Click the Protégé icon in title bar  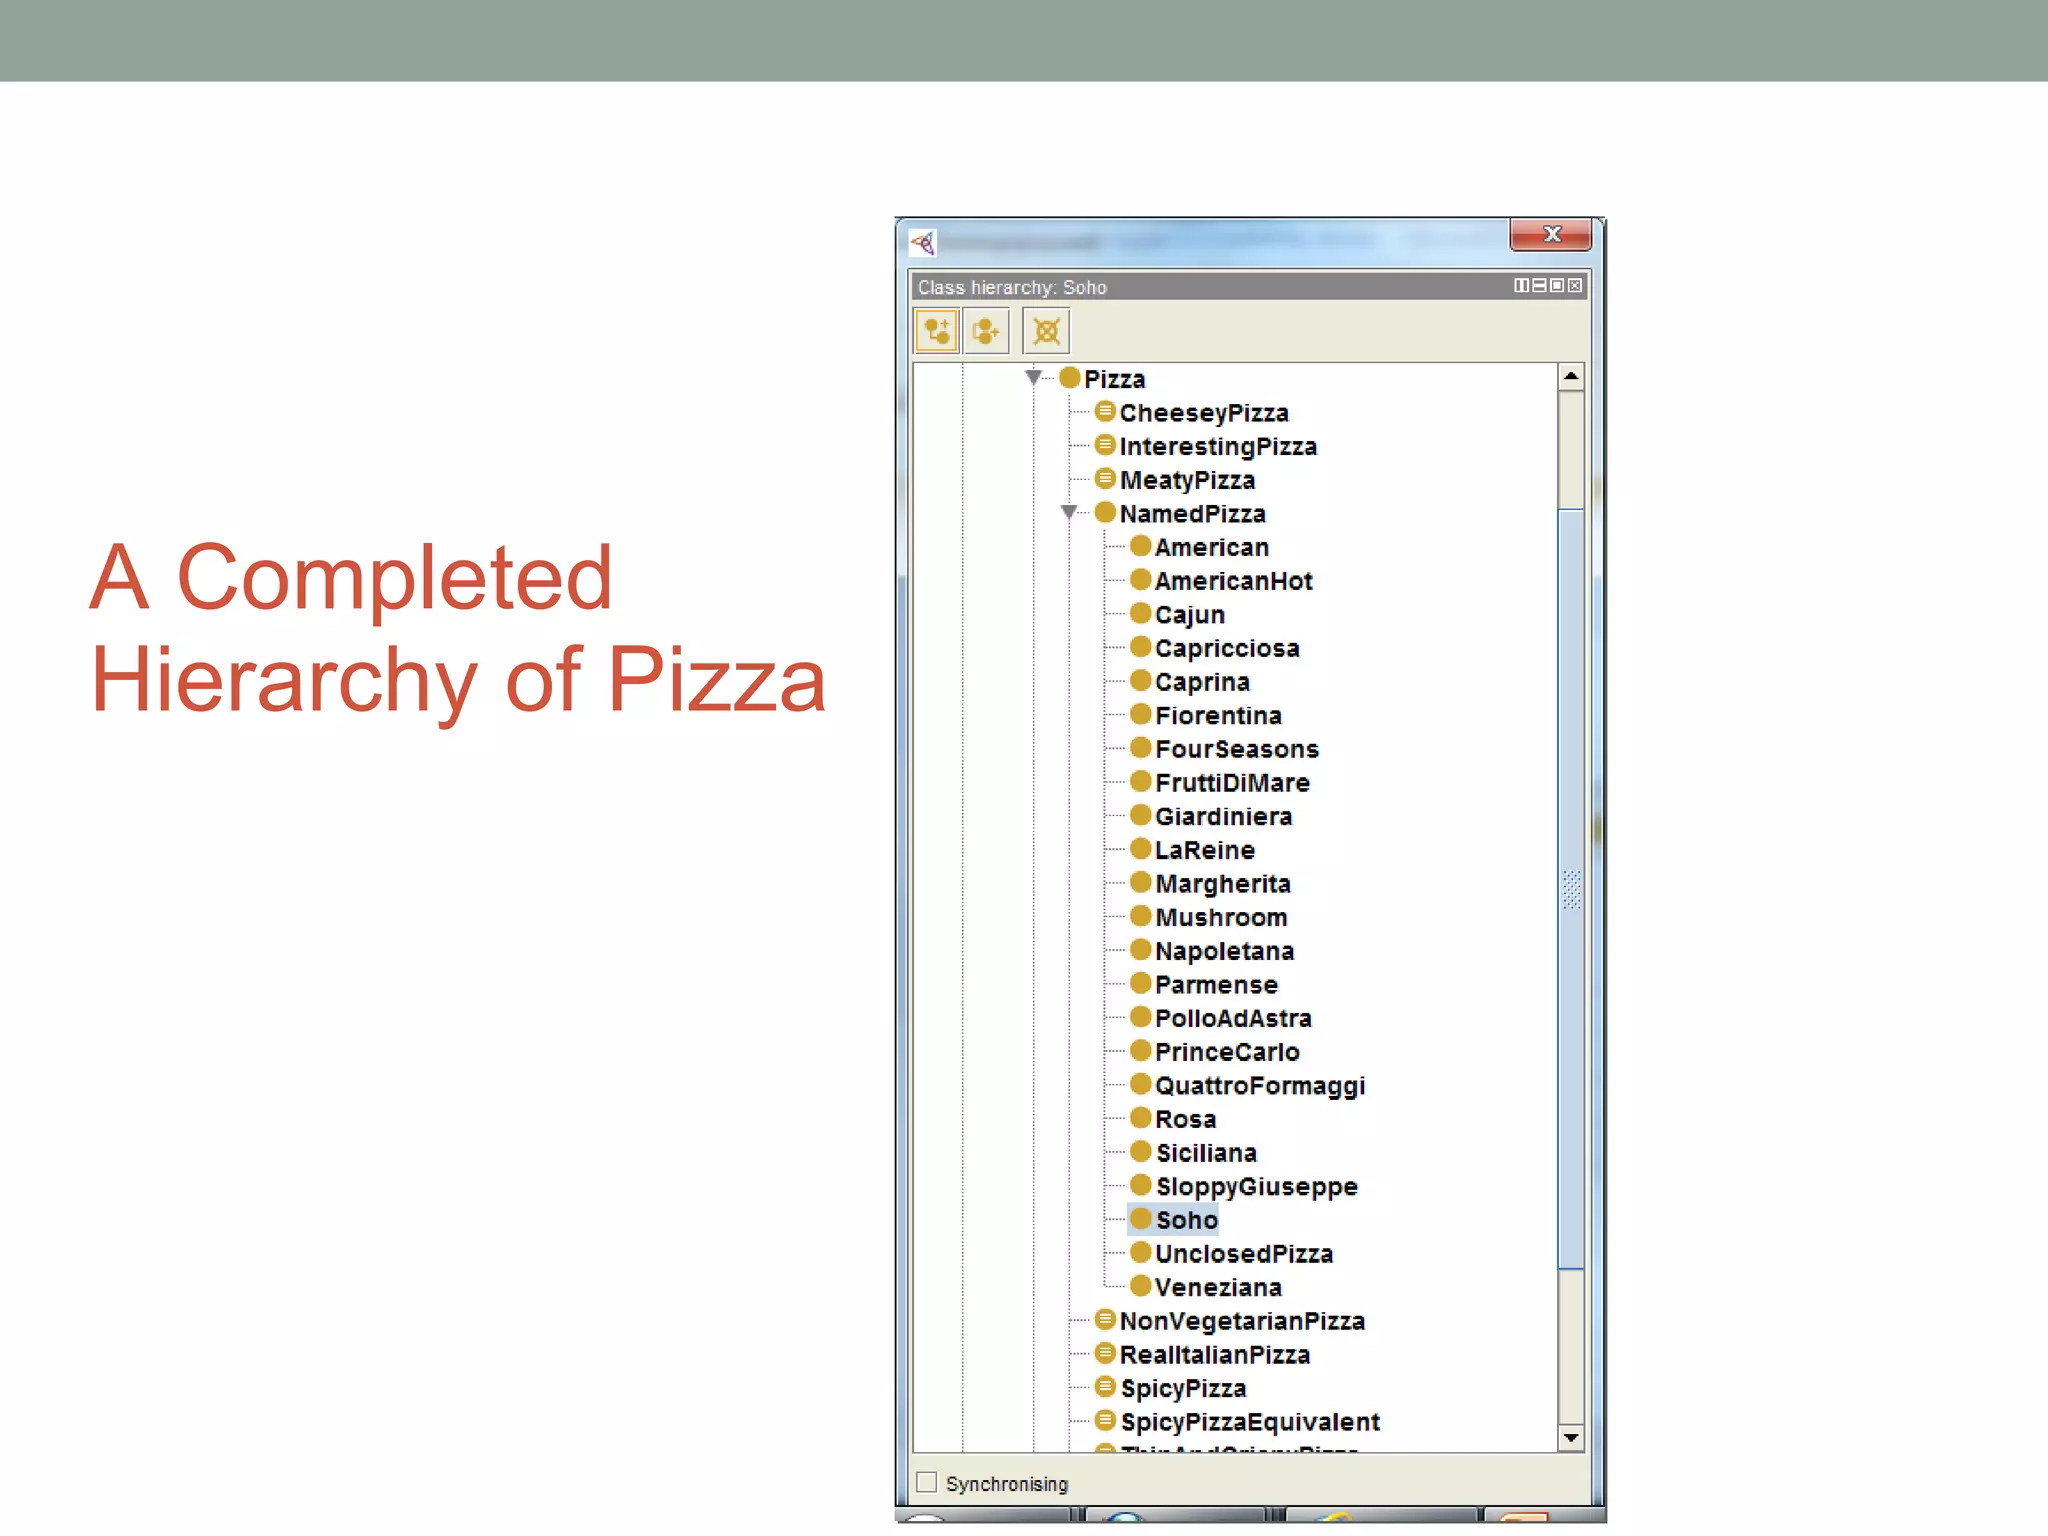[x=923, y=242]
